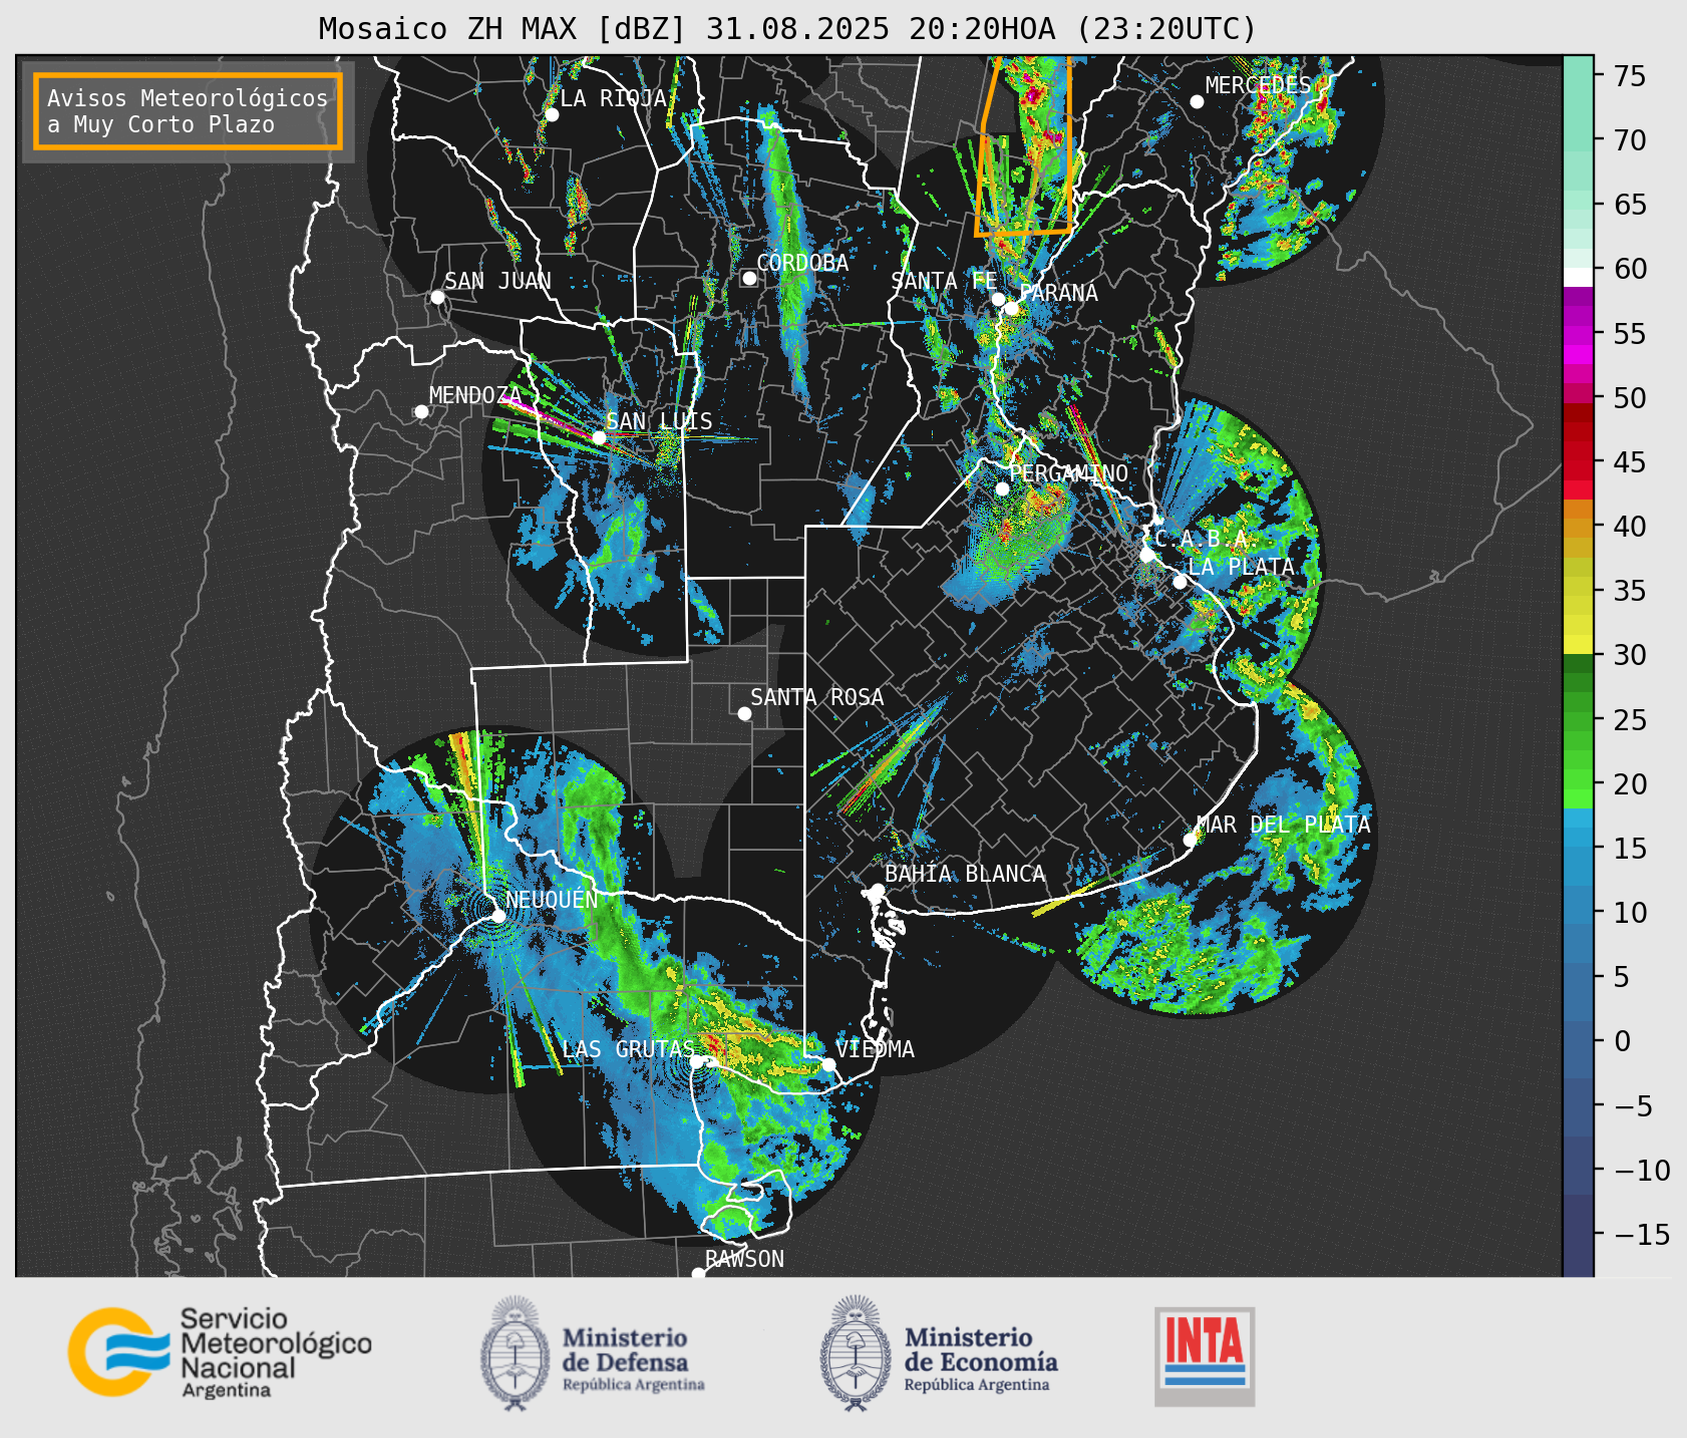
Task: Click the Neuquén city marker dot
Action: coord(498,915)
